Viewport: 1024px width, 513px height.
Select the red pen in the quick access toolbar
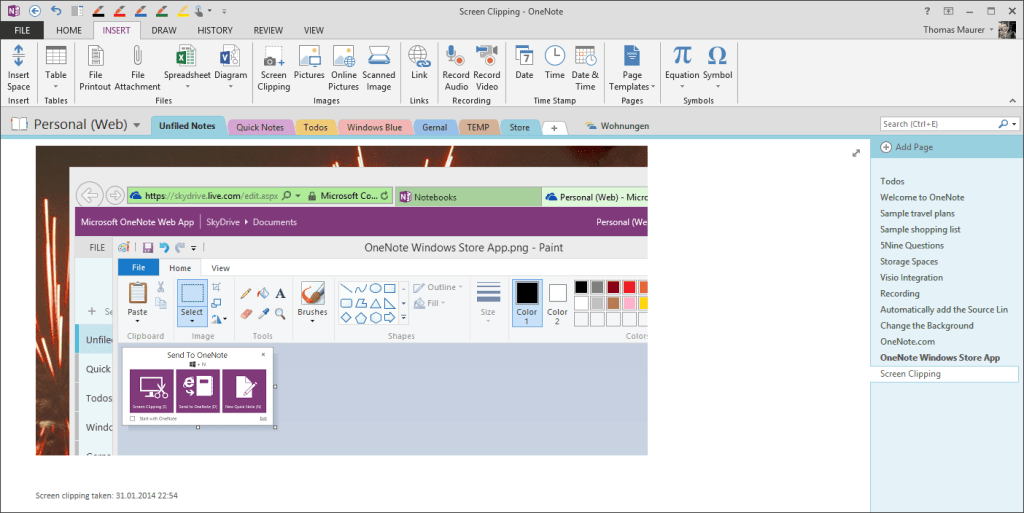coord(120,11)
